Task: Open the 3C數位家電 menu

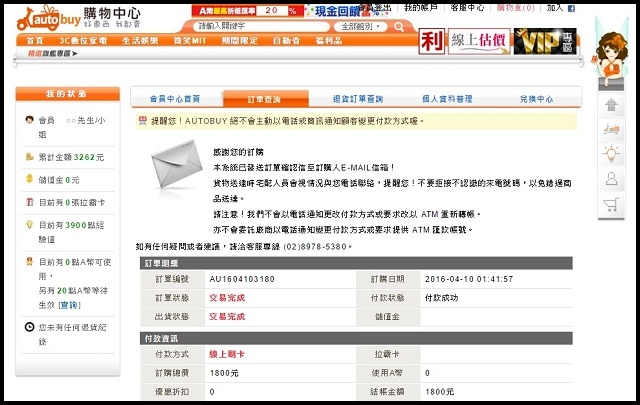Action: point(83,40)
